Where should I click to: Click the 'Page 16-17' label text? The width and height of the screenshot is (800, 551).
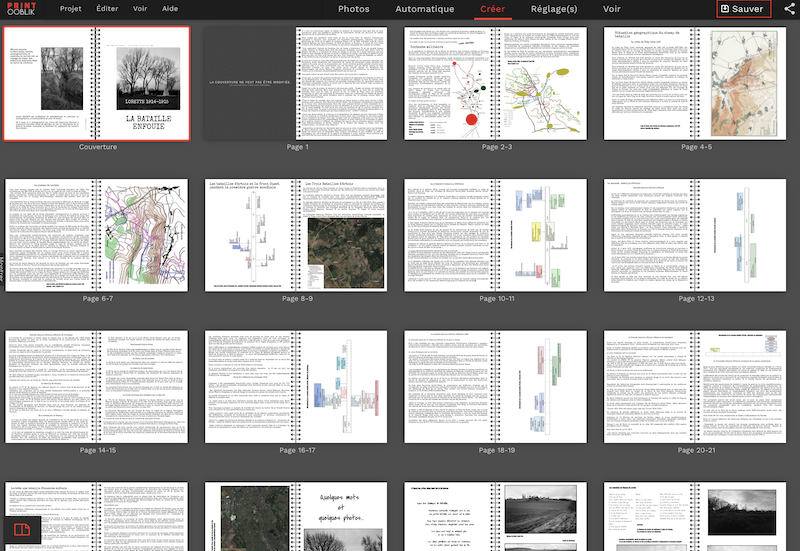tap(297, 450)
